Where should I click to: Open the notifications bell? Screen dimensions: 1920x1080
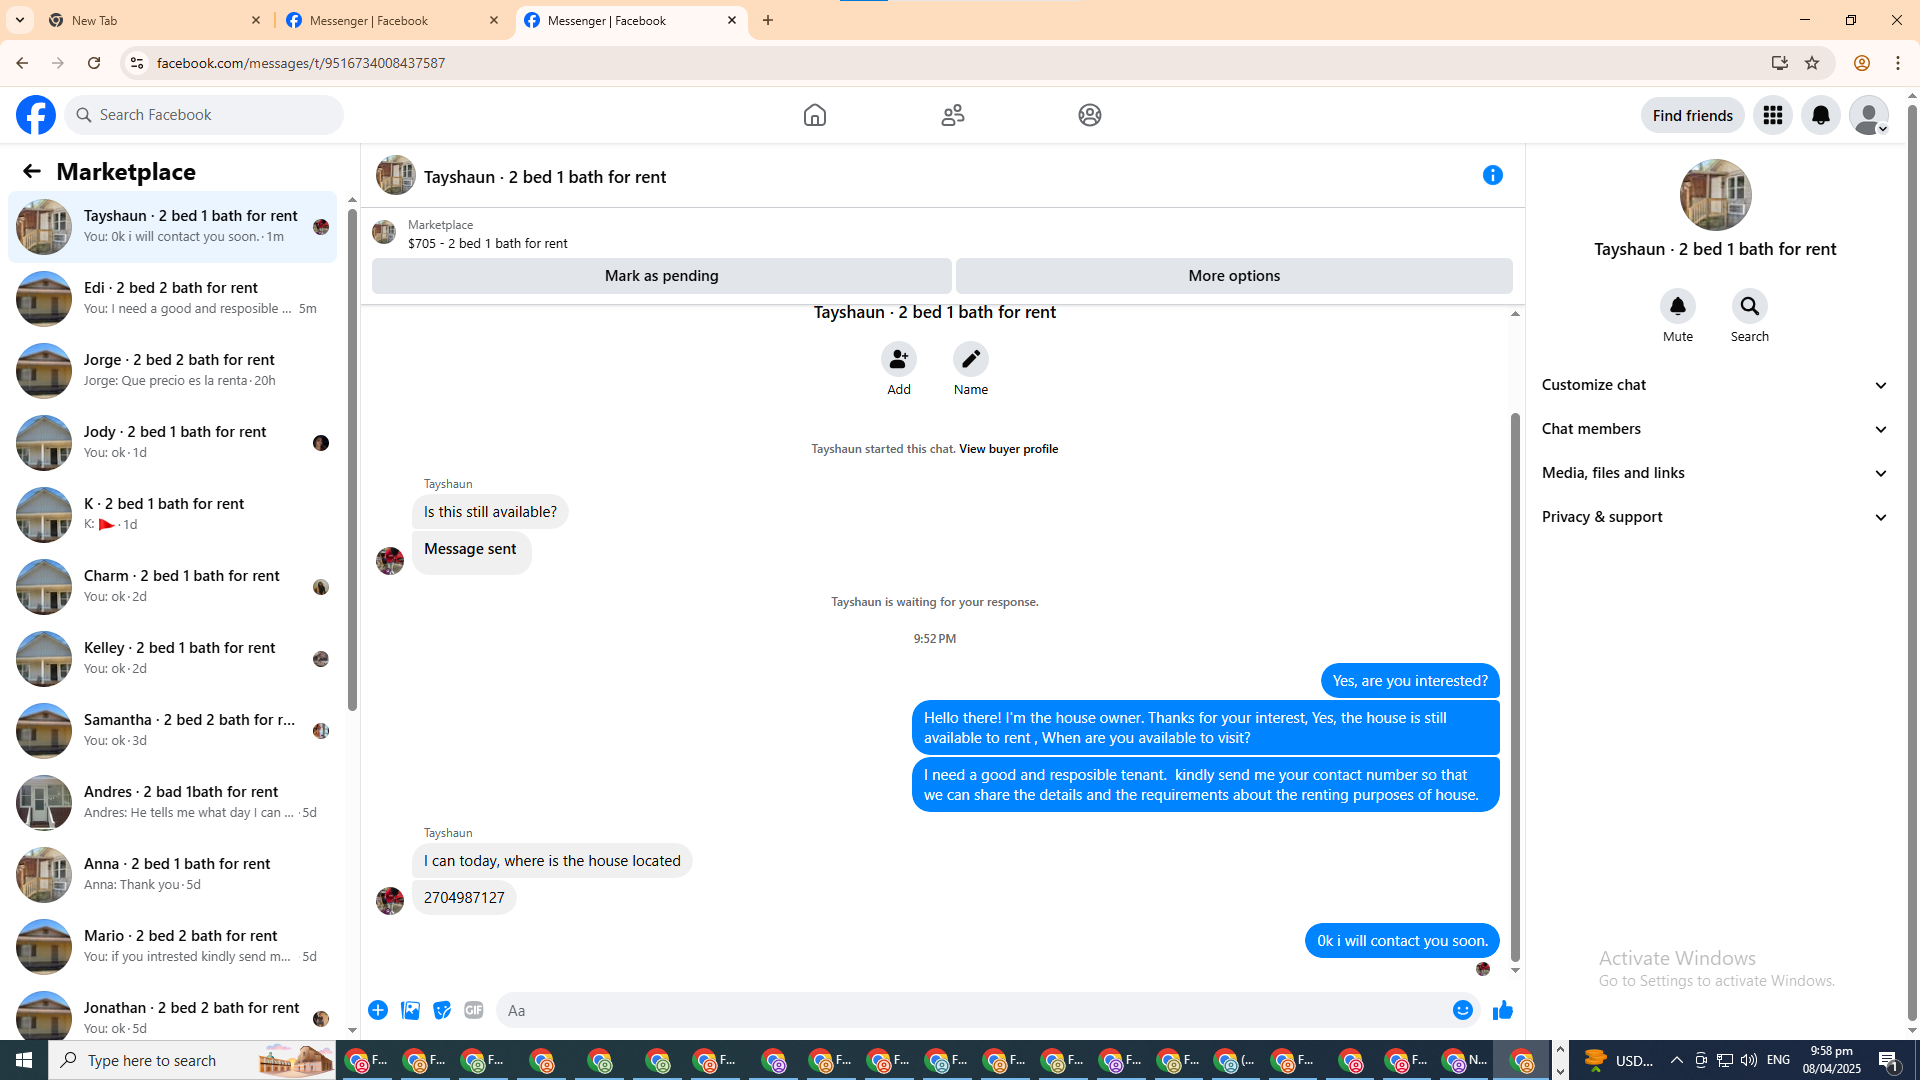(1820, 115)
